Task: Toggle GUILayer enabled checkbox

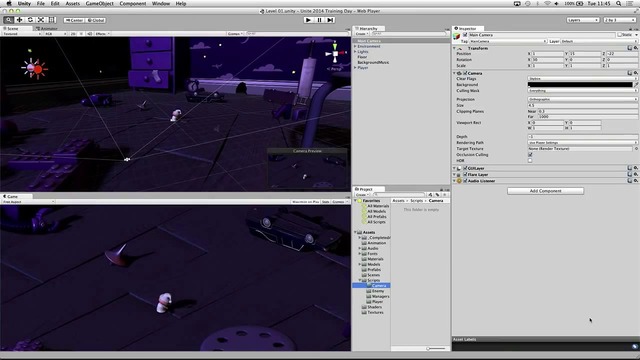Action: 465,168
